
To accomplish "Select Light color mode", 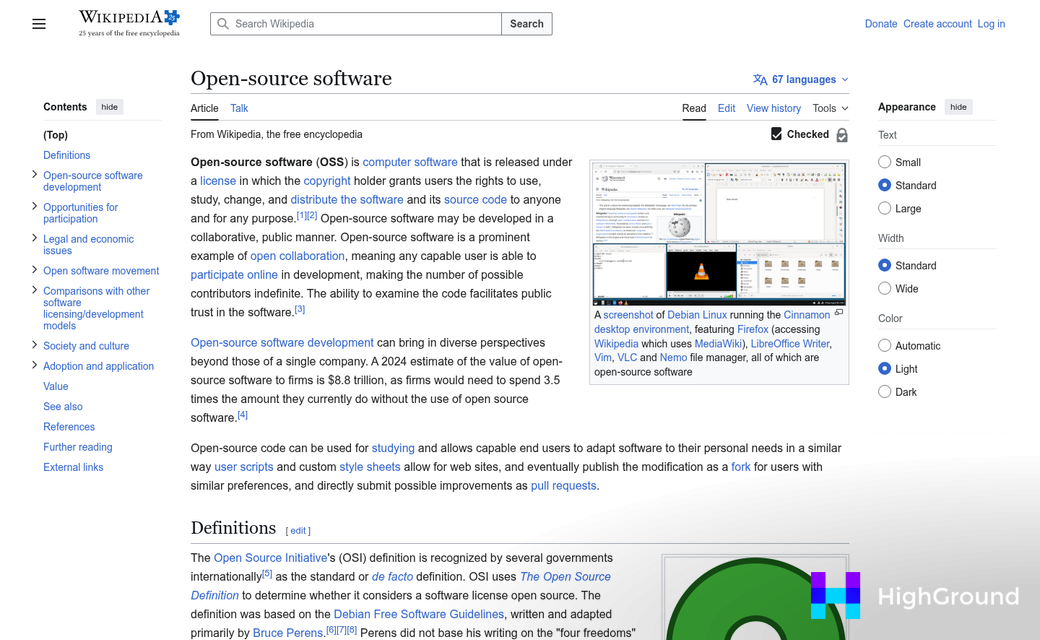I will tap(884, 369).
